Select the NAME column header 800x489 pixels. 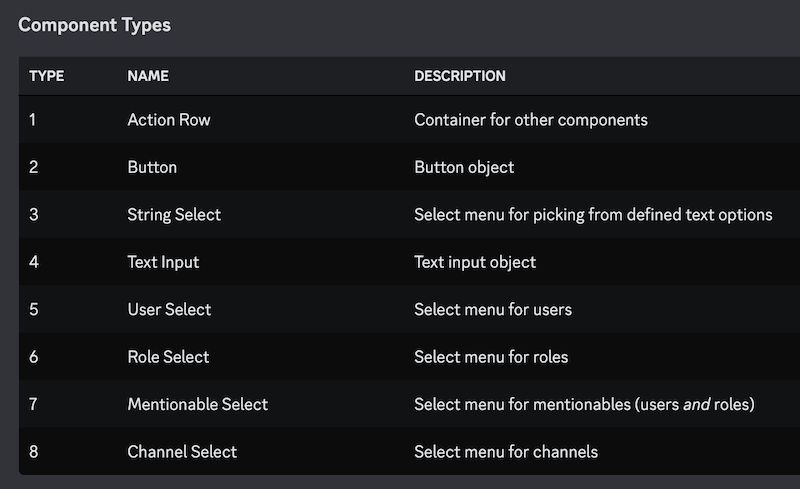(148, 76)
